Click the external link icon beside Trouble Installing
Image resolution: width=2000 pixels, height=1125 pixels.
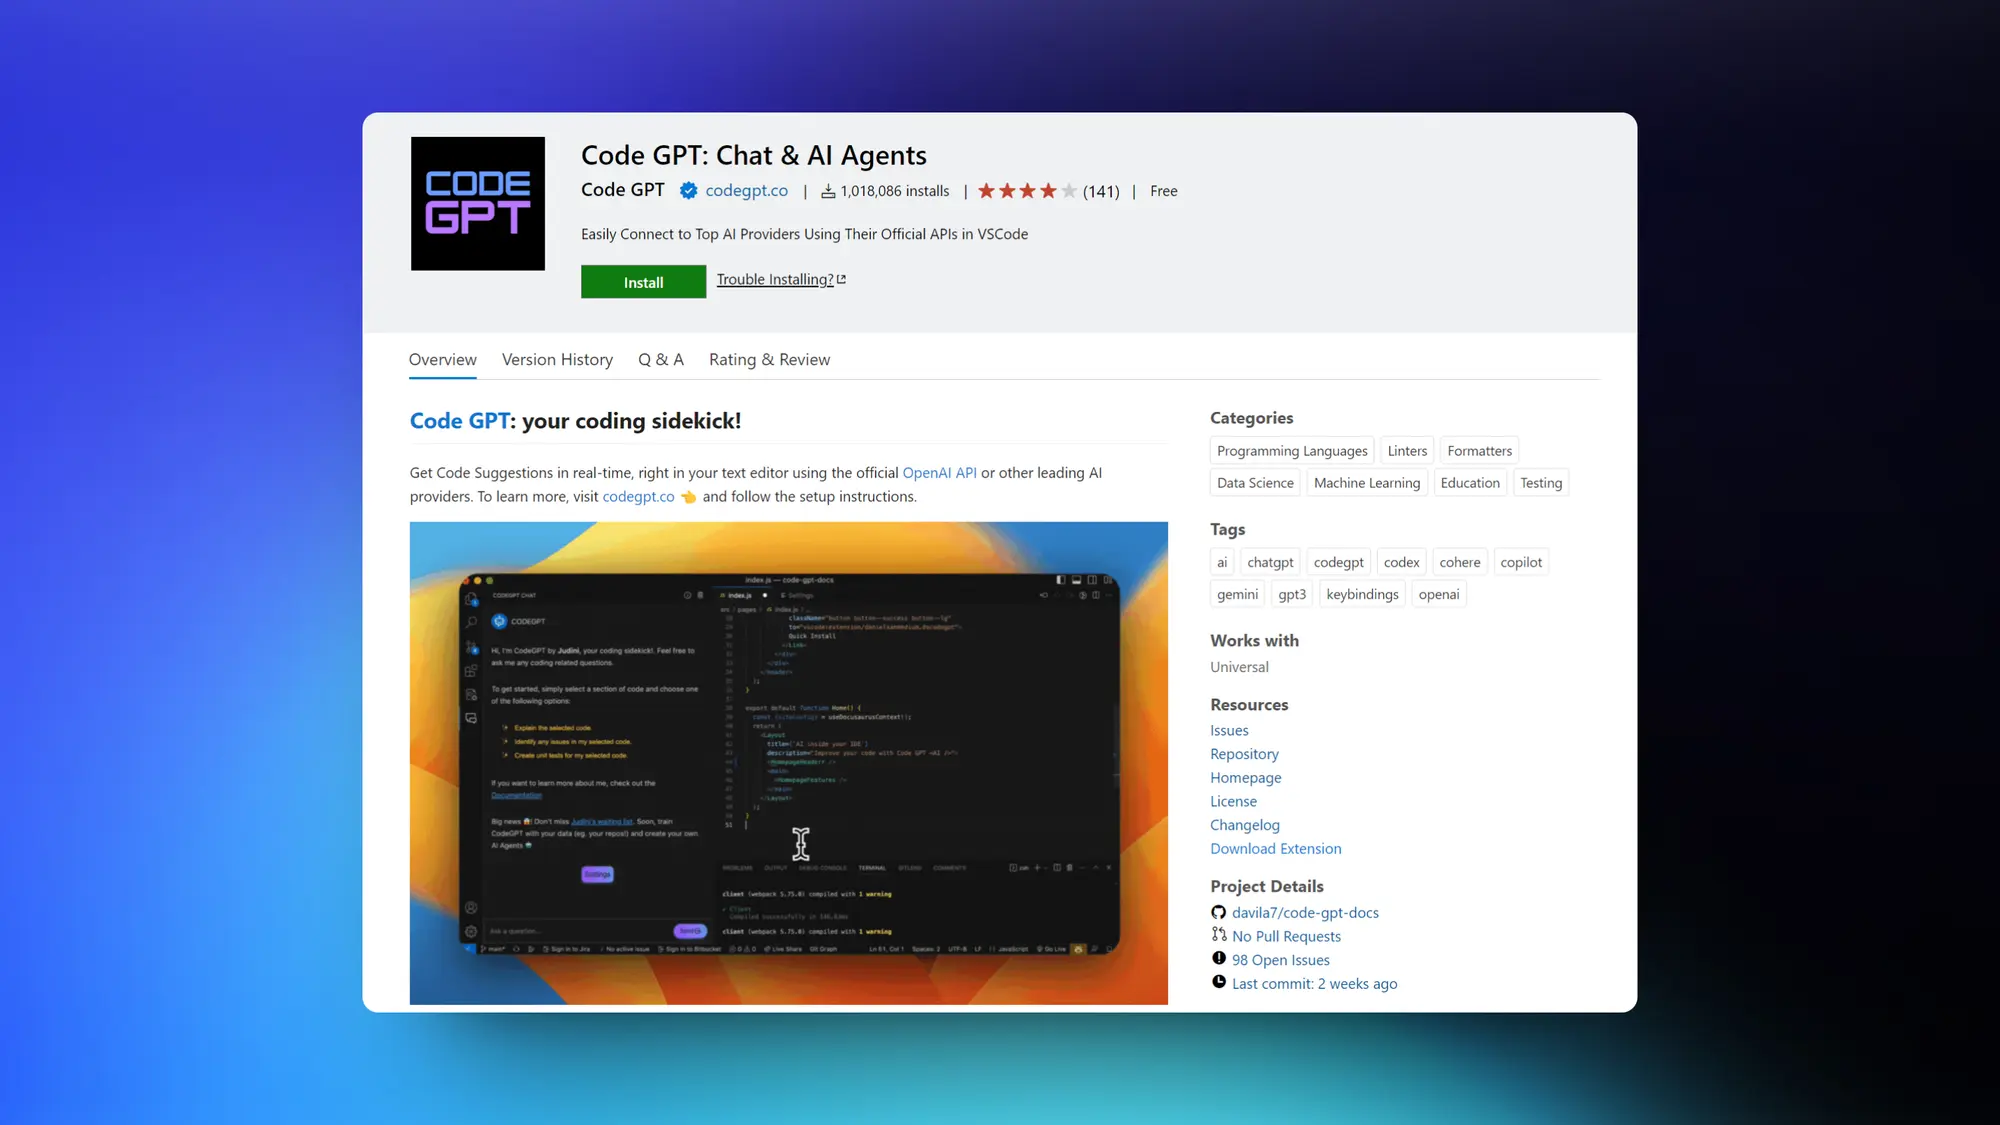pos(841,279)
